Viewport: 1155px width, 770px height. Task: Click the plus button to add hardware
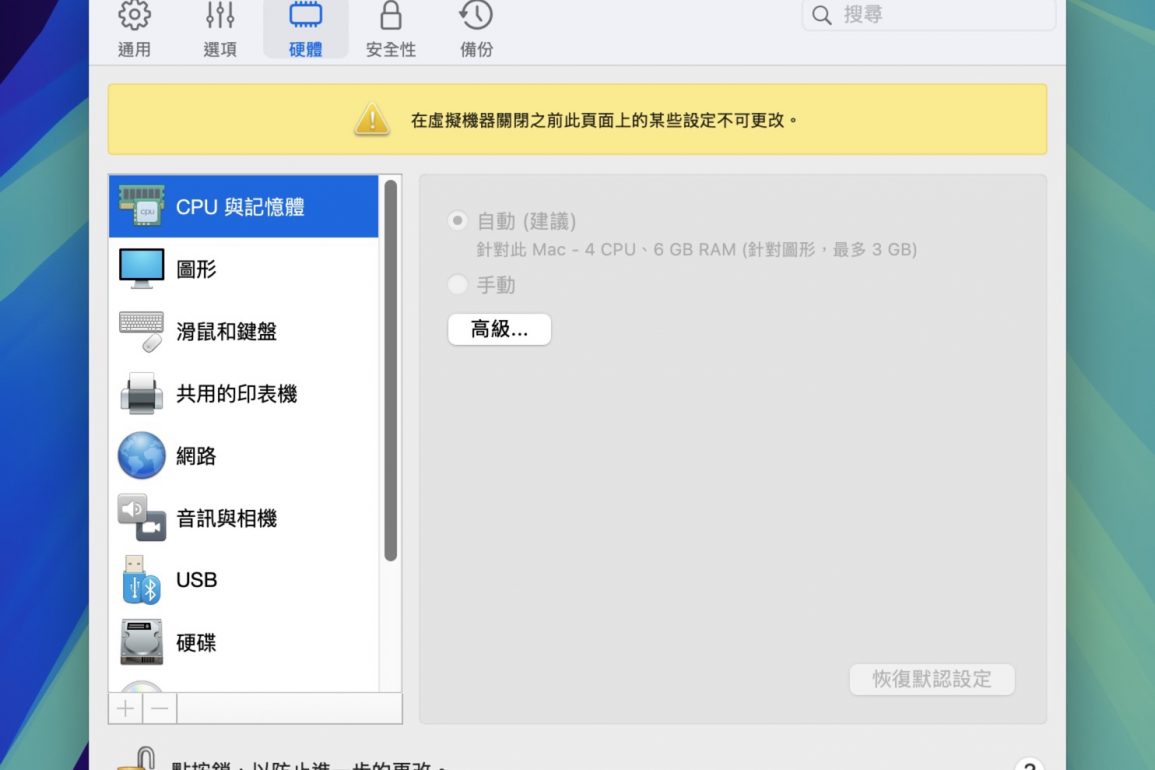(125, 708)
